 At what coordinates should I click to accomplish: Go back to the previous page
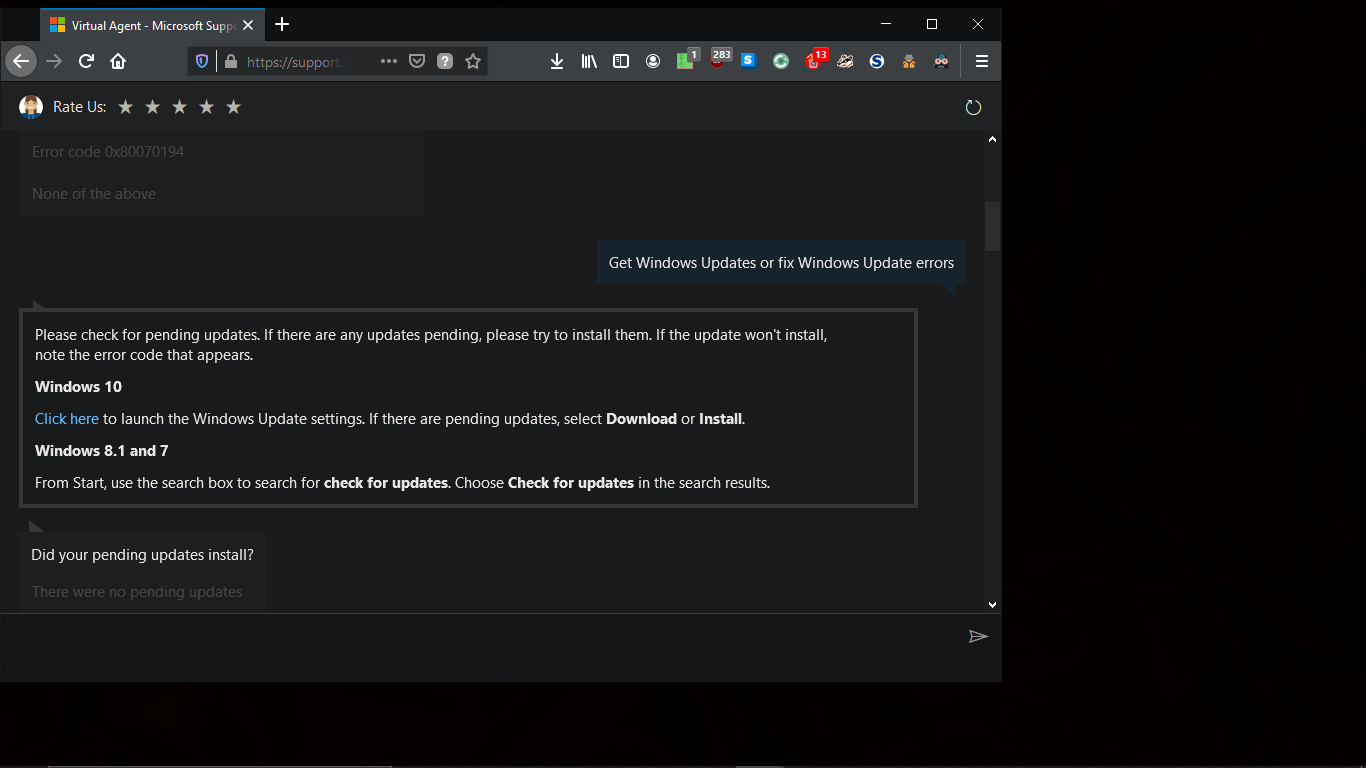(21, 61)
